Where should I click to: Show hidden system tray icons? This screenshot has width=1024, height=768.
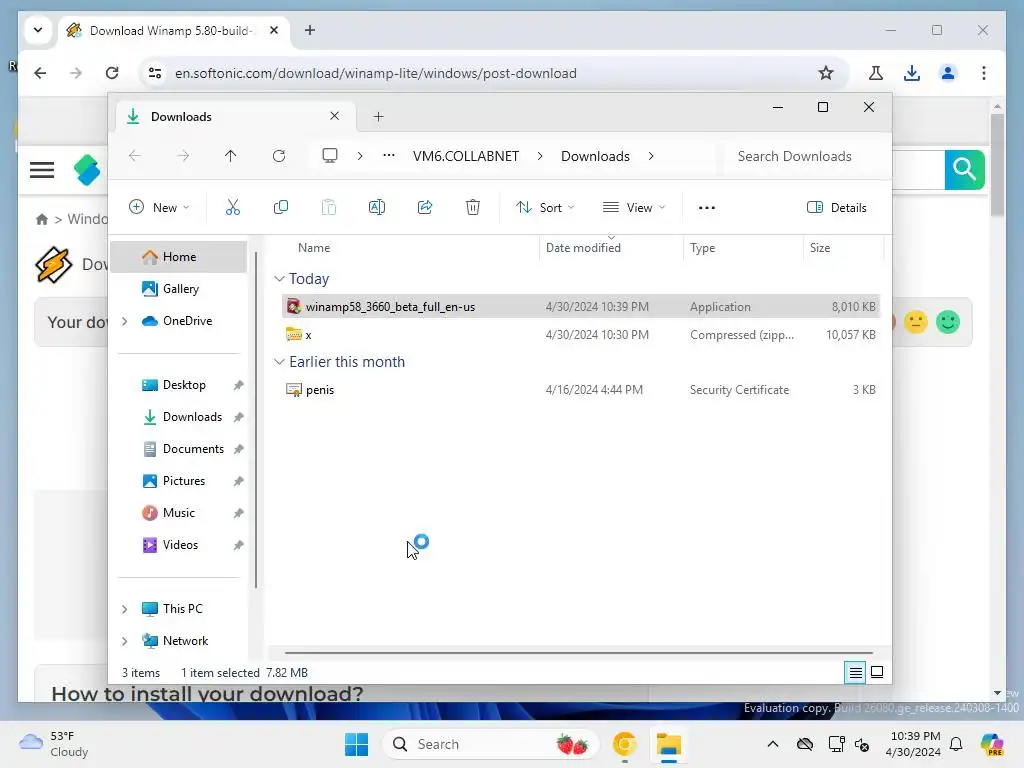773,744
